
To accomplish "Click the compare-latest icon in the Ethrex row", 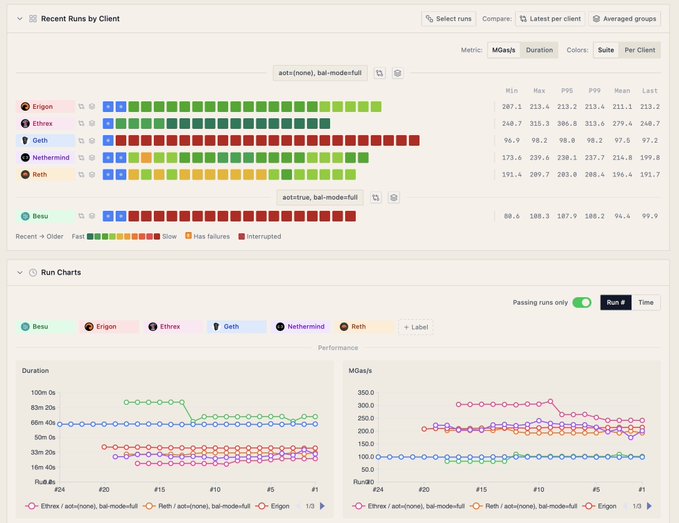I will [81, 123].
